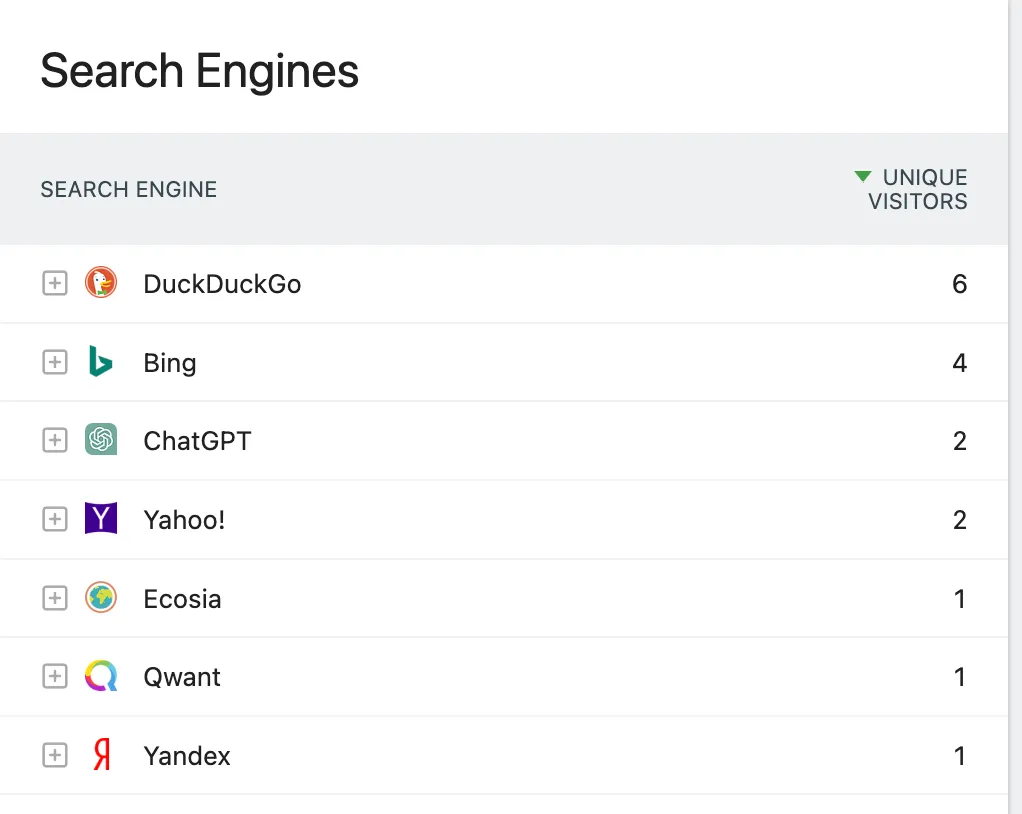Viewport: 1022px width, 814px height.
Task: Expand the Bing row details
Action: 54,362
